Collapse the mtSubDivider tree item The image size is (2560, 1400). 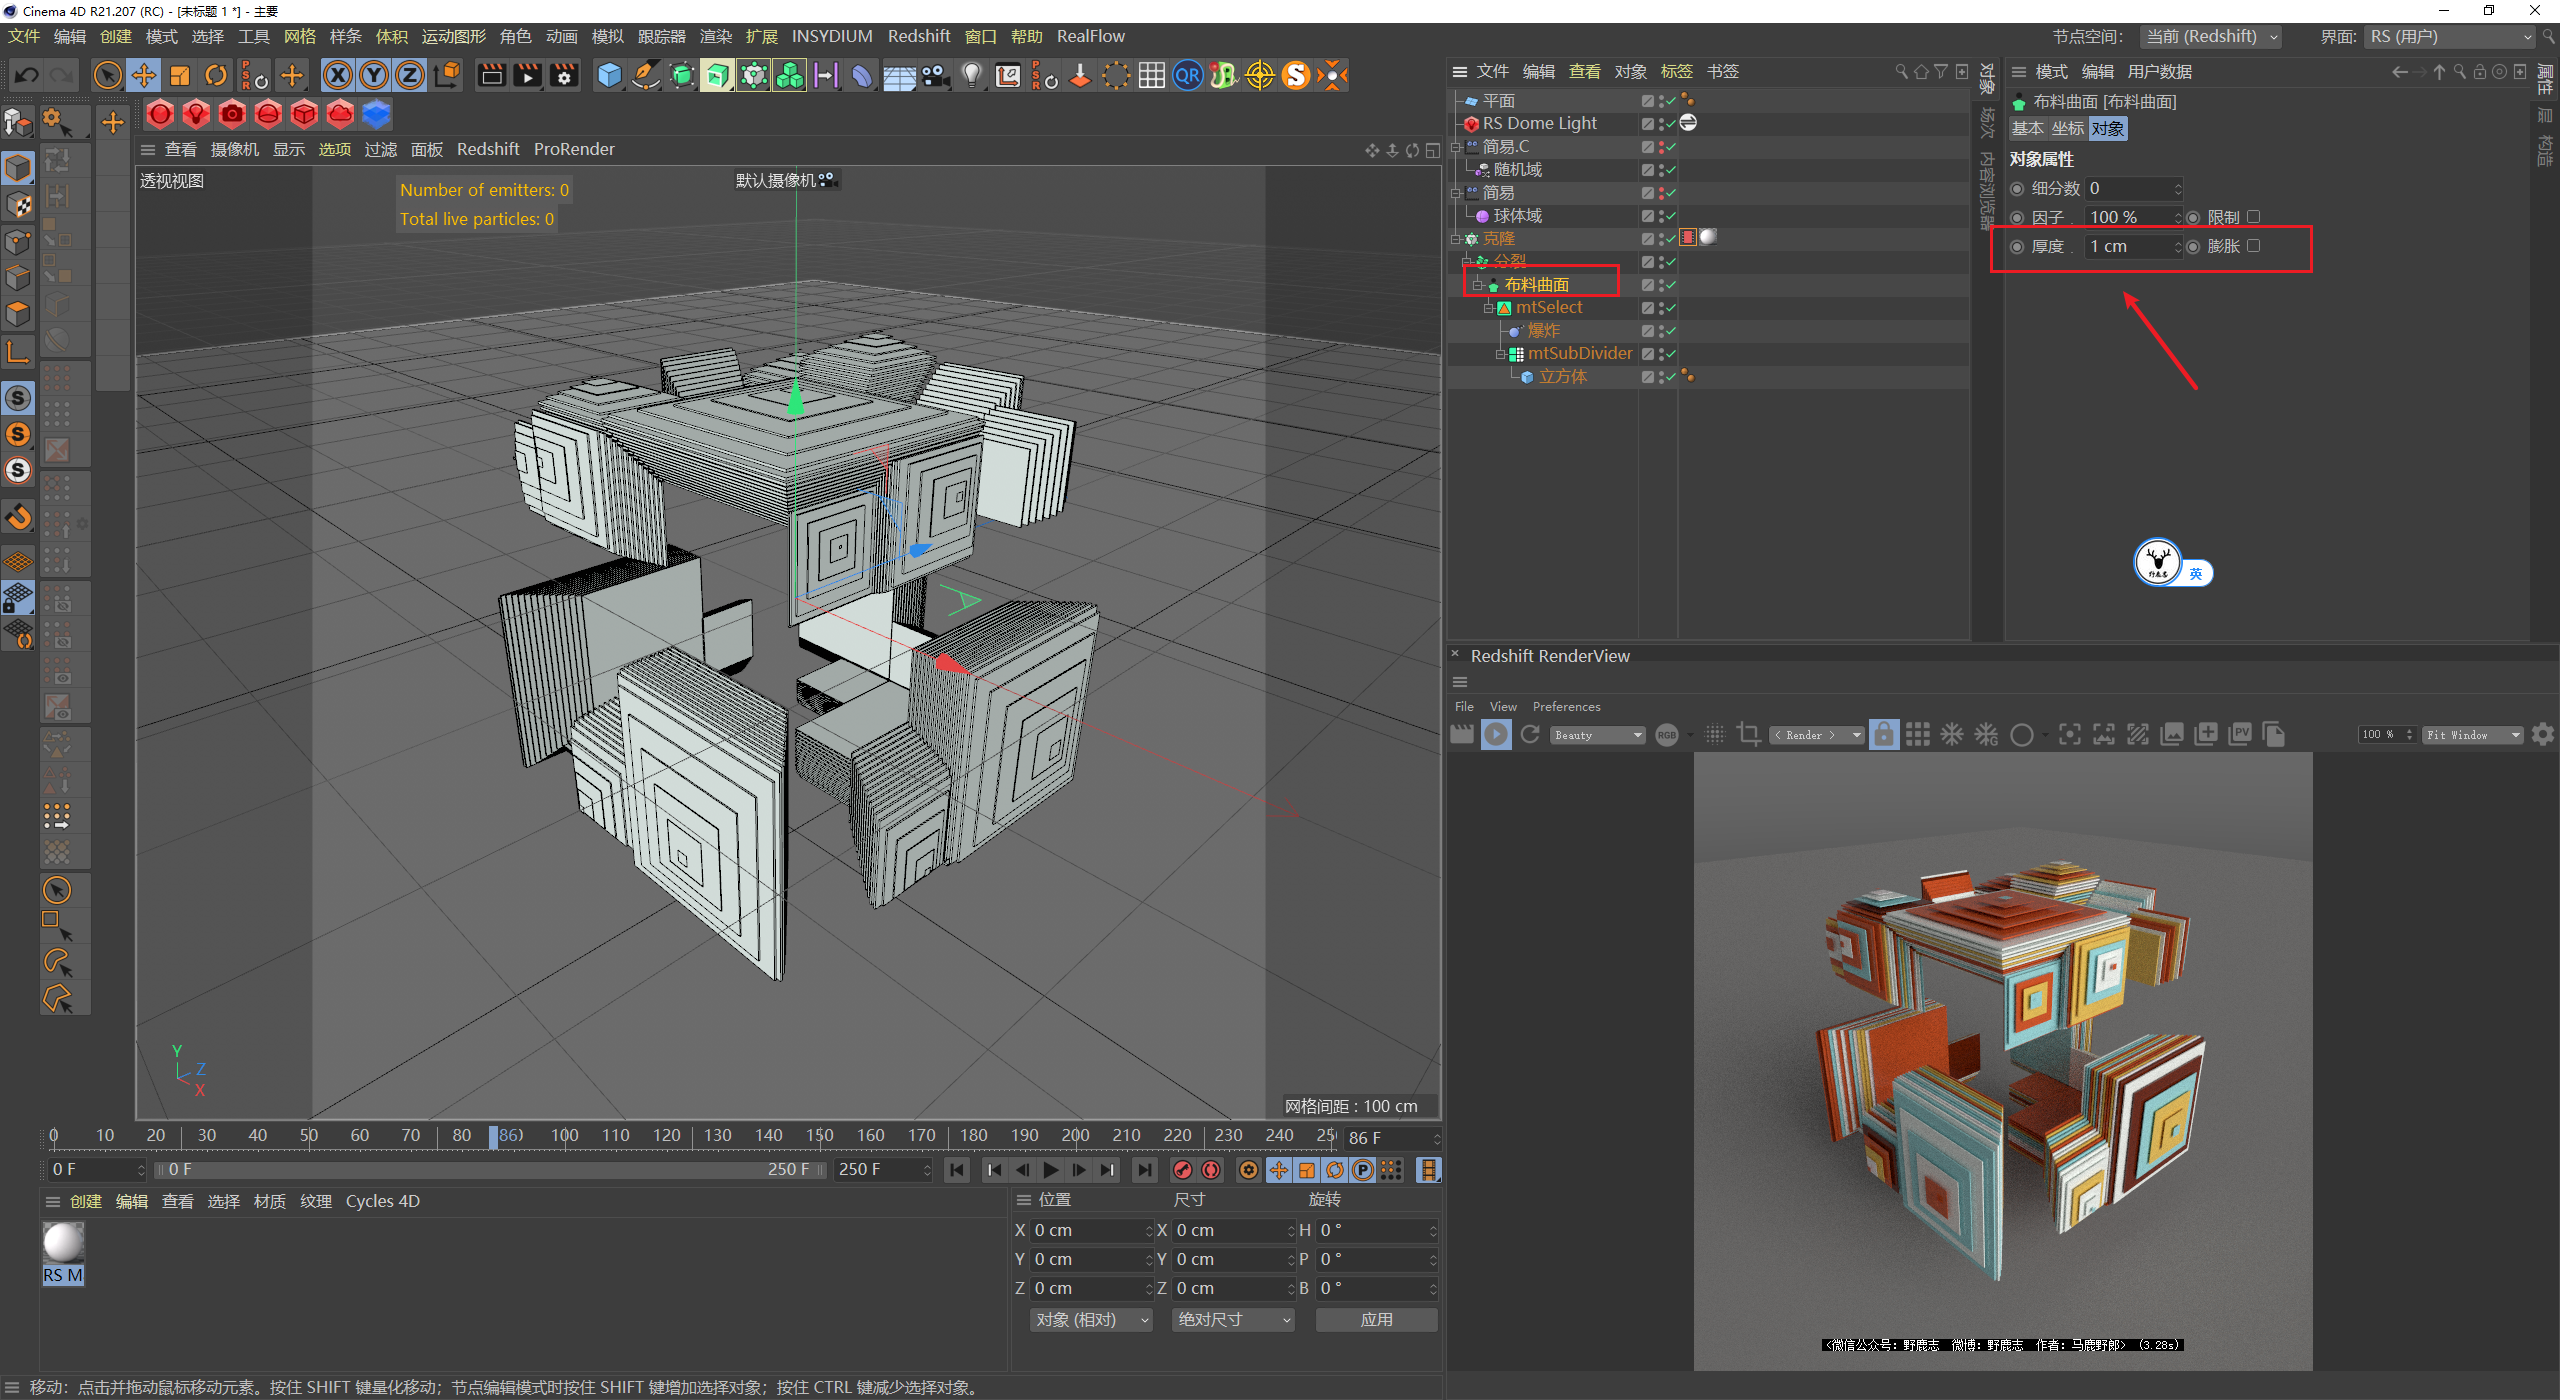pos(1500,354)
